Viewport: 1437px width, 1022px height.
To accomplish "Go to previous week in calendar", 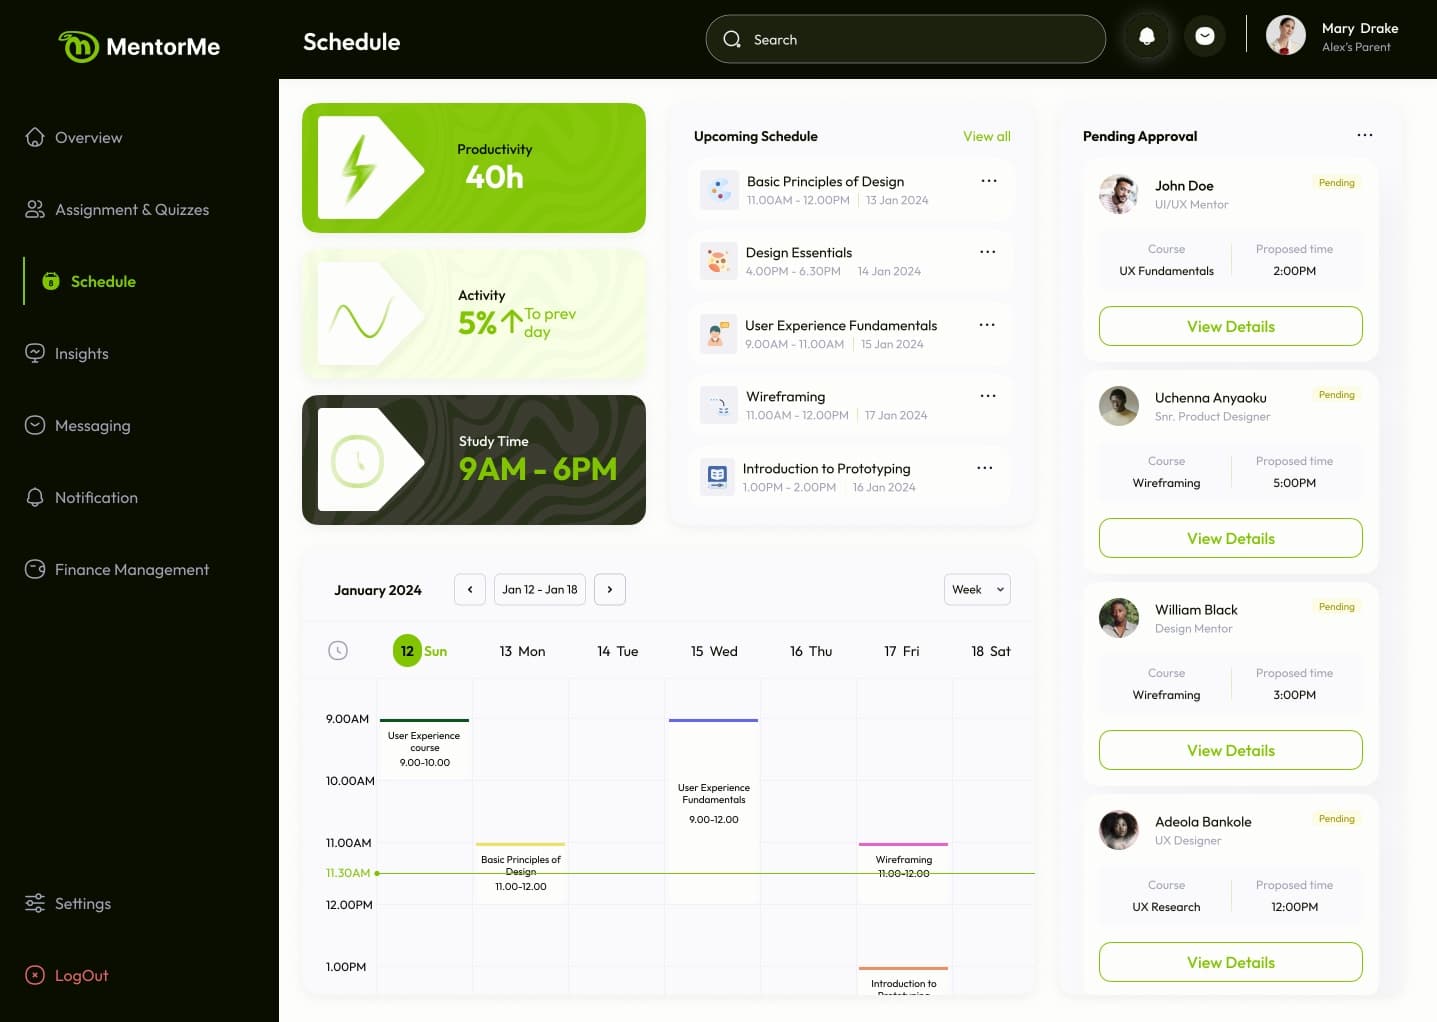I will [x=470, y=589].
